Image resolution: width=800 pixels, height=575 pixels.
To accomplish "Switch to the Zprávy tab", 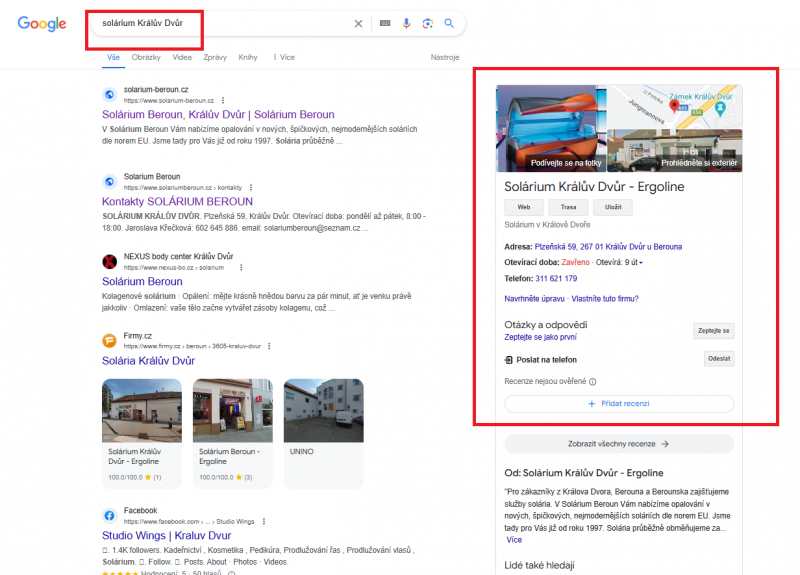I will click(215, 57).
